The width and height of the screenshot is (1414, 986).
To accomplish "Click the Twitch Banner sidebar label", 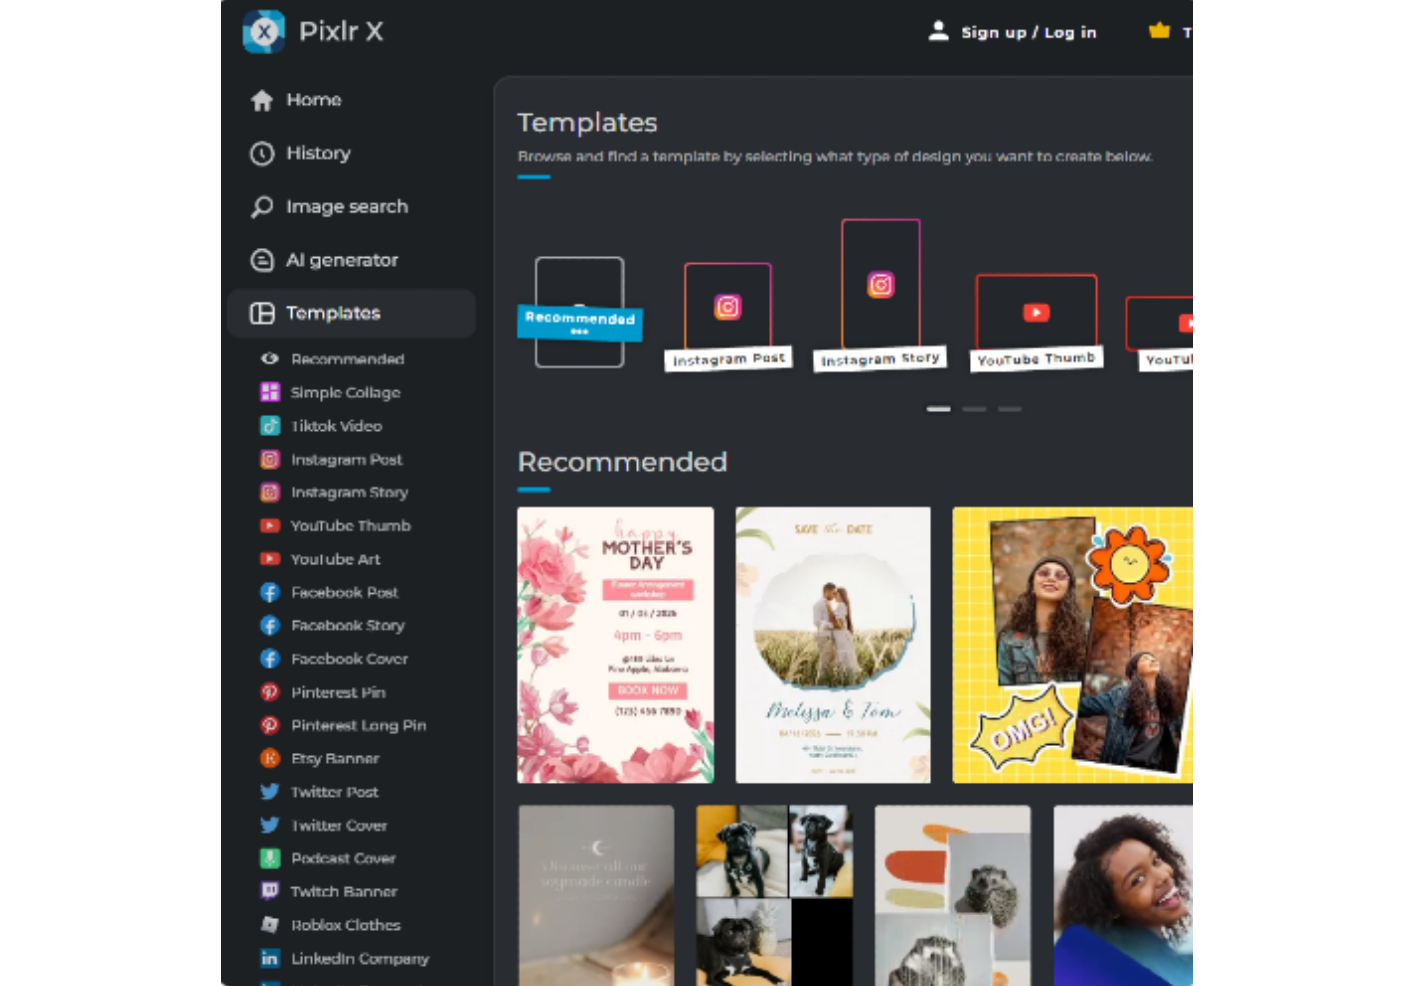I will 344,891.
